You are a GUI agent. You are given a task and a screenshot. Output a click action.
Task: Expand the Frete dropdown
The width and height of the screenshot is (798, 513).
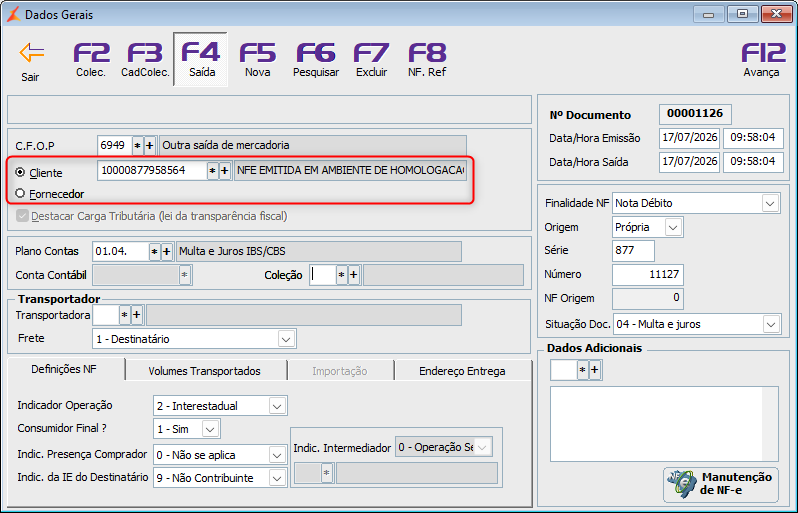coord(287,339)
